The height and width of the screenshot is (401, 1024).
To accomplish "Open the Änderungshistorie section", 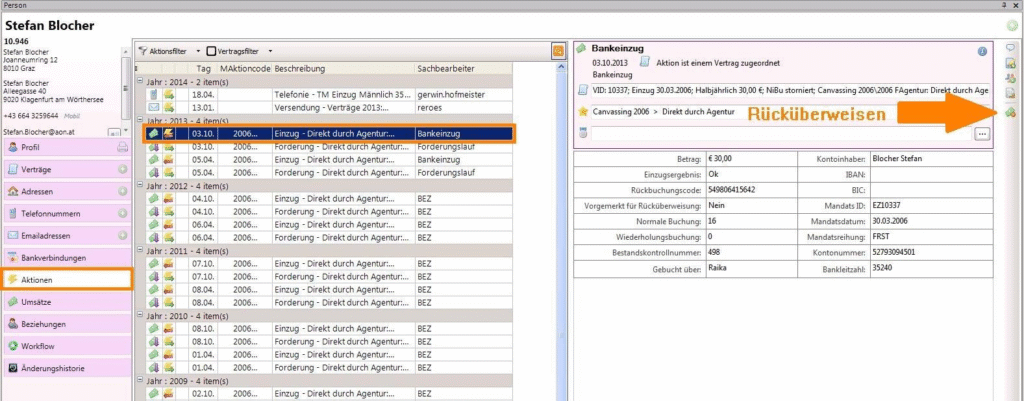I will 67,368.
